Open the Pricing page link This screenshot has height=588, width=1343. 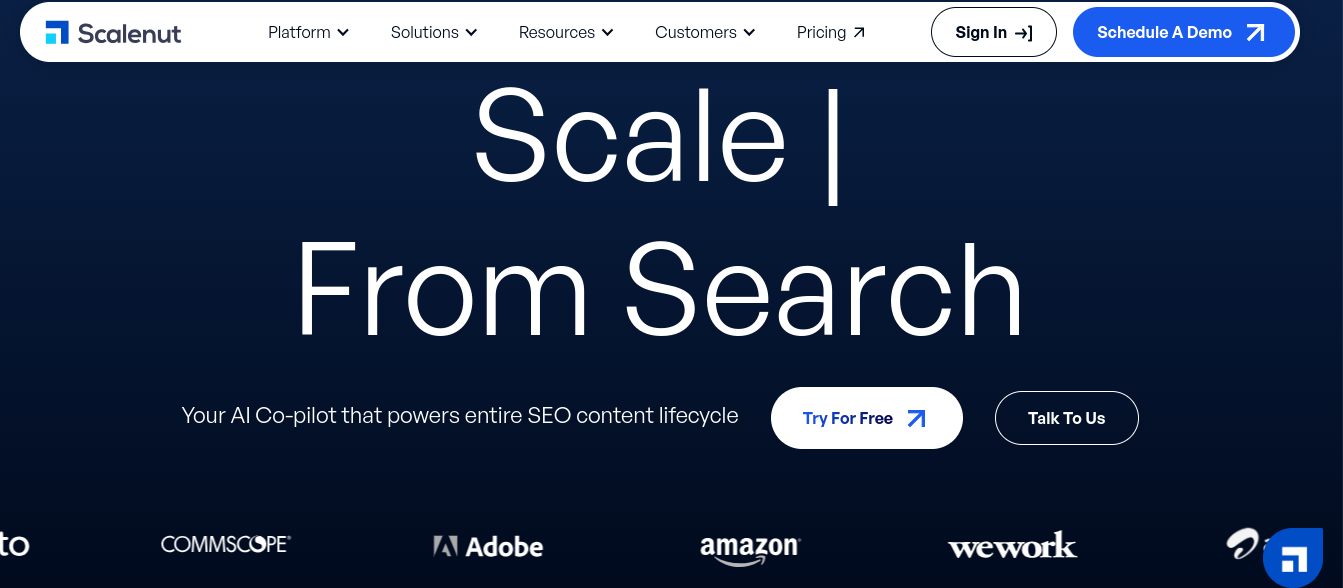830,33
